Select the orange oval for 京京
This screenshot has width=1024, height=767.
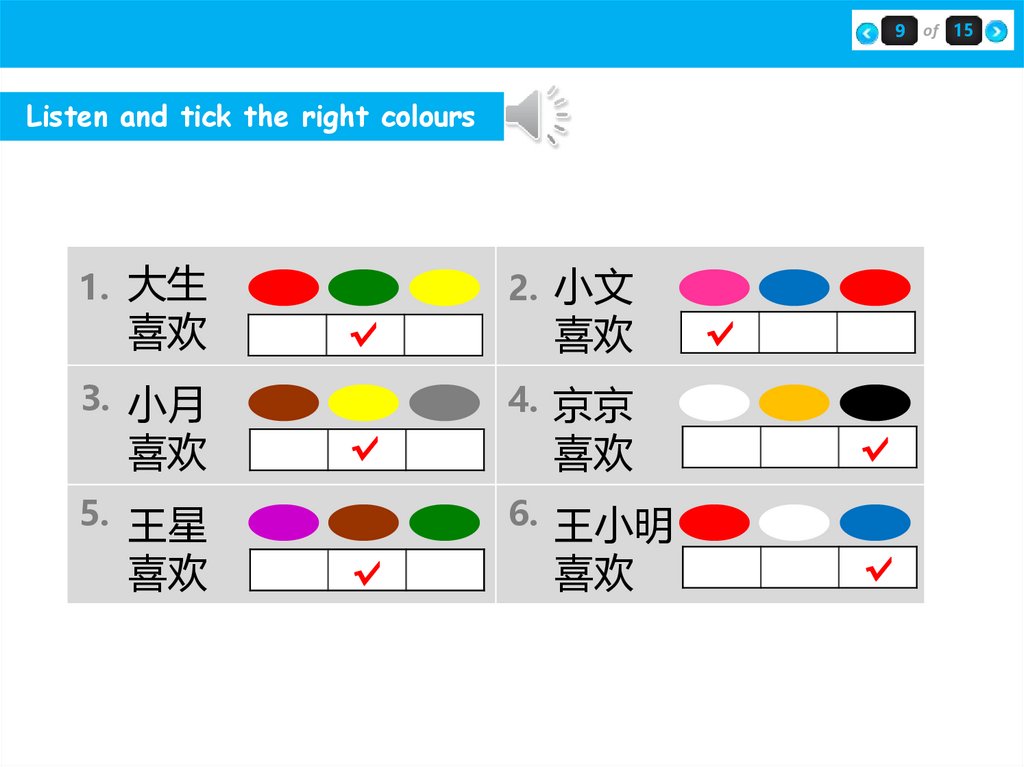pyautogui.click(x=794, y=403)
